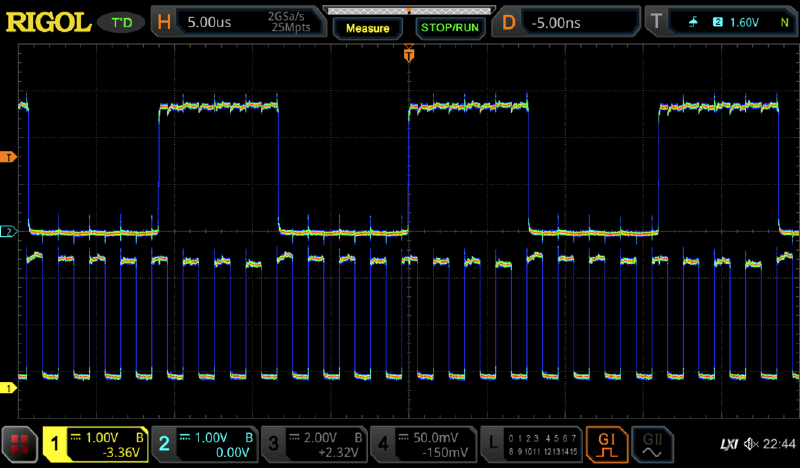Open the horizontal timebase 5.00us settings
Screen dimensions: 800x468
pyautogui.click(x=241, y=20)
